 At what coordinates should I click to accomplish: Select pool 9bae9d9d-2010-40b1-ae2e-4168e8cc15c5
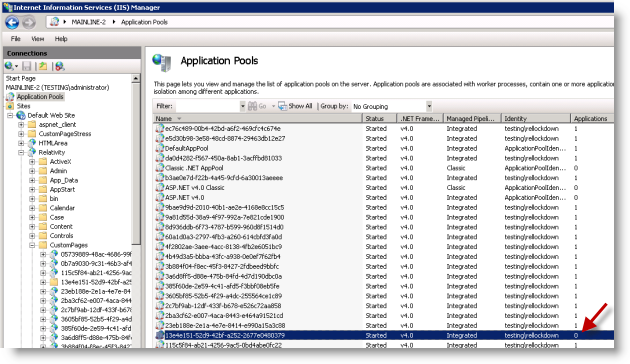(x=384, y=207)
